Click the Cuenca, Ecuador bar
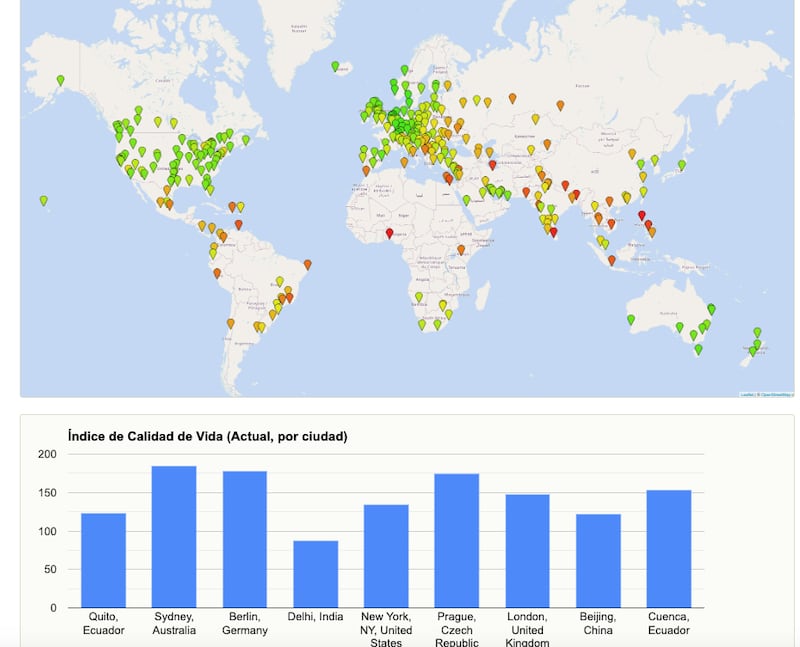The image size is (800, 647). pos(668,548)
